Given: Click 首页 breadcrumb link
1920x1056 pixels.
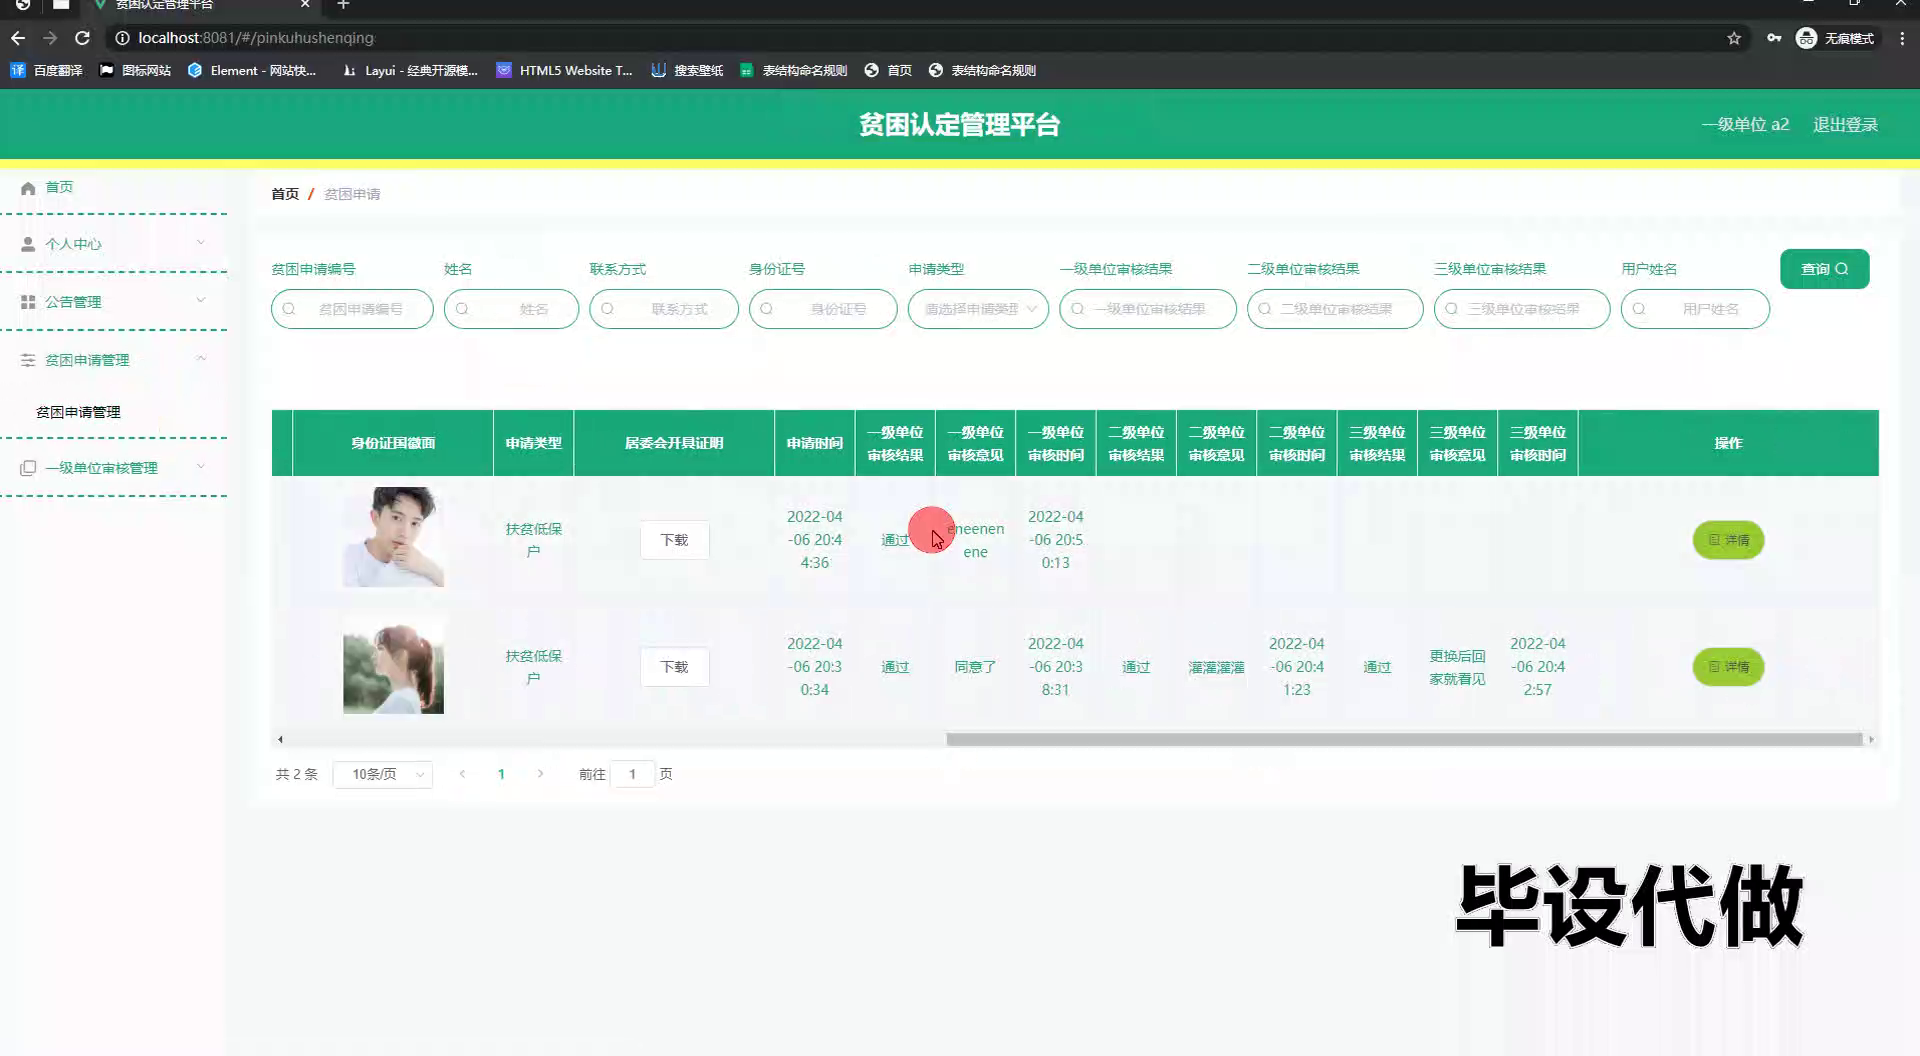Looking at the screenshot, I should click(285, 194).
